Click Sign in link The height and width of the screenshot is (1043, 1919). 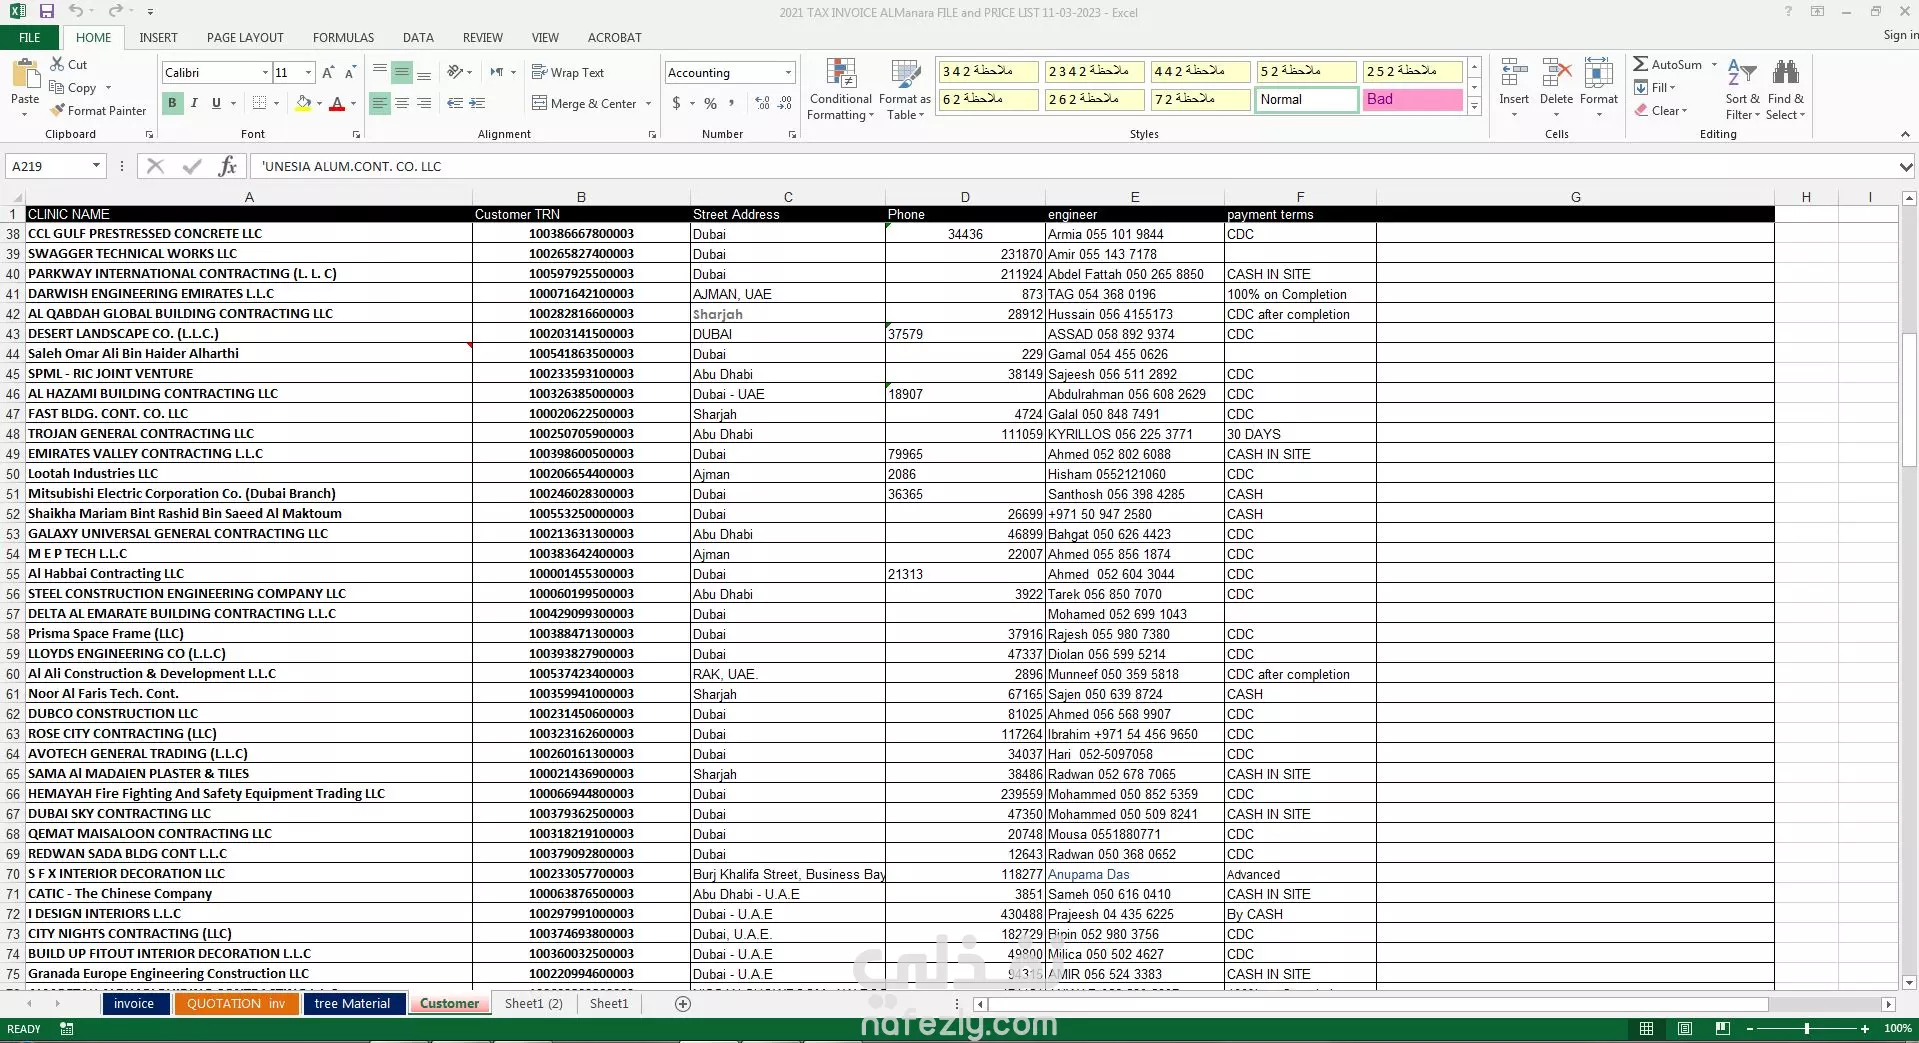click(1900, 35)
